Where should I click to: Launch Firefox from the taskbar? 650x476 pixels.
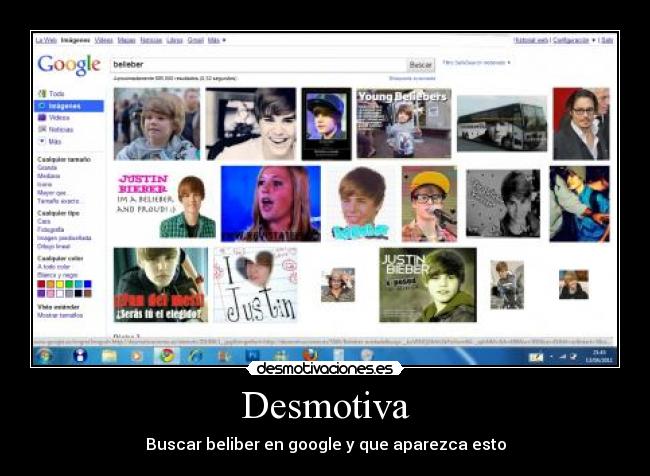click(x=310, y=355)
